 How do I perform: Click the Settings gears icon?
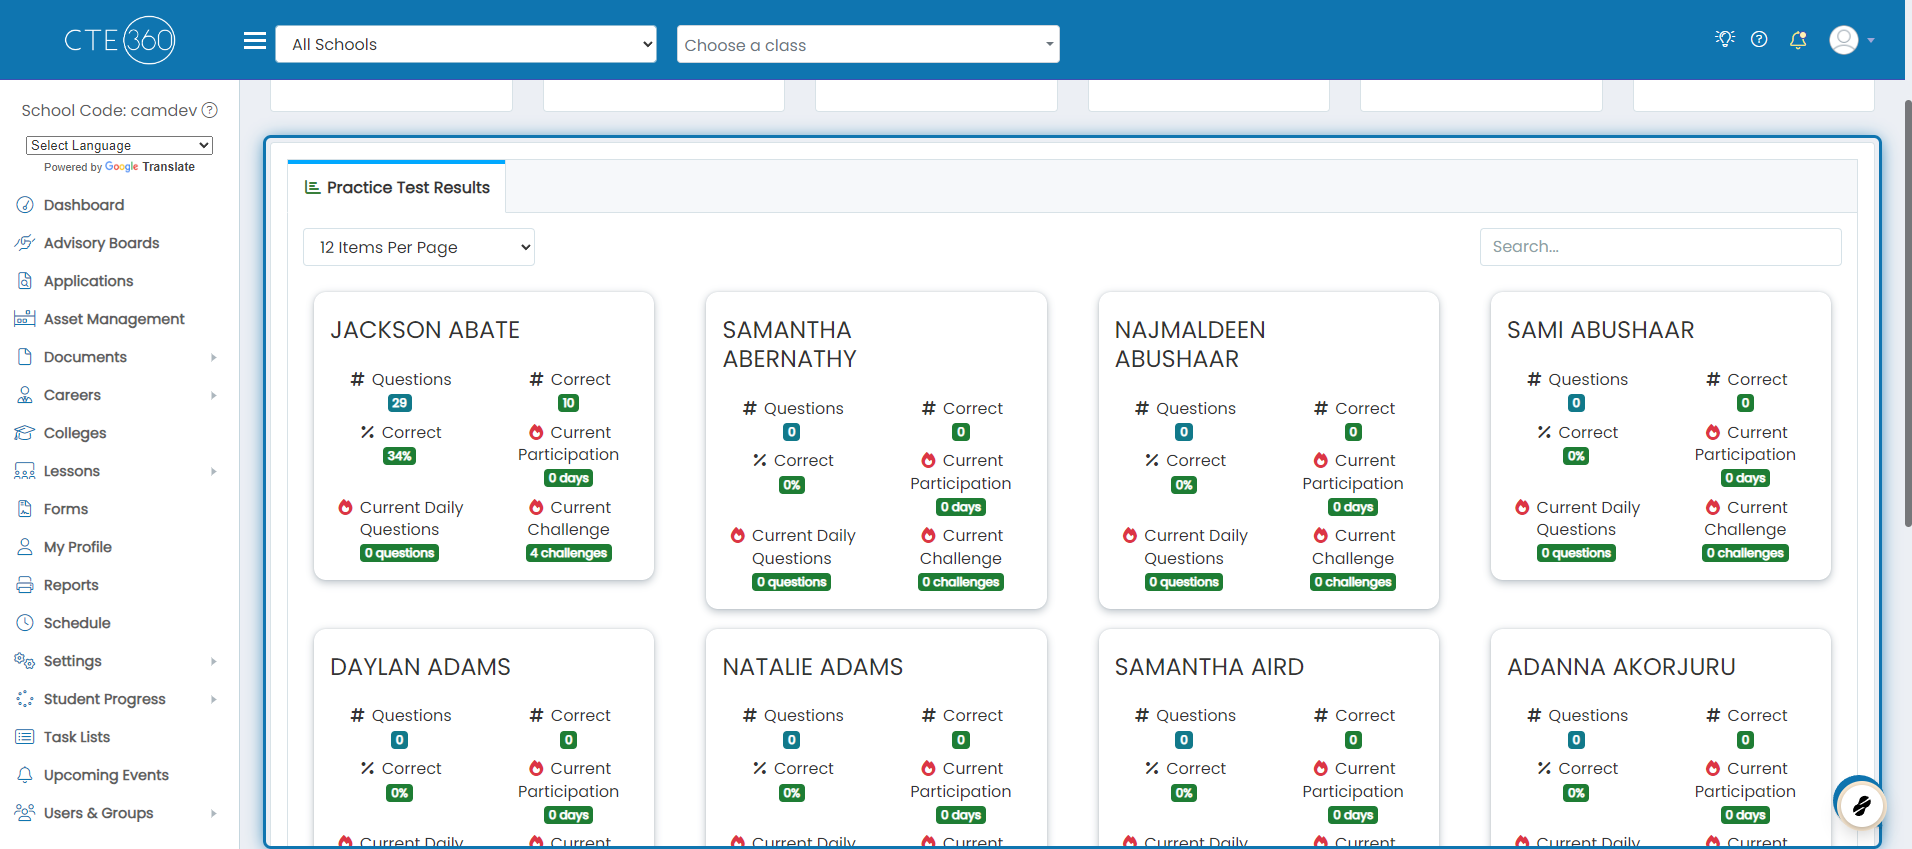coord(25,661)
